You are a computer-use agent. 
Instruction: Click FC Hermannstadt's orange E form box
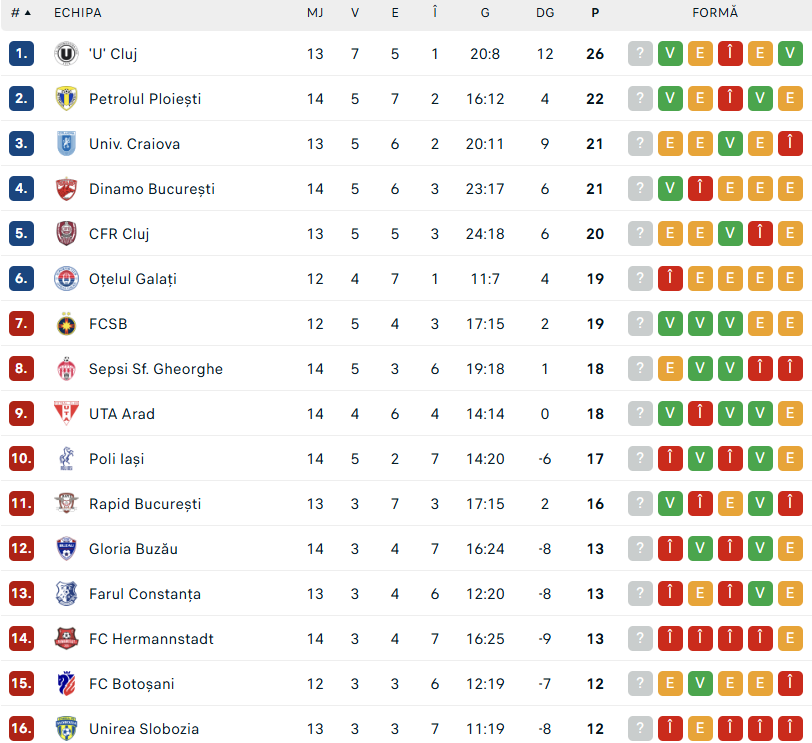[x=790, y=639]
